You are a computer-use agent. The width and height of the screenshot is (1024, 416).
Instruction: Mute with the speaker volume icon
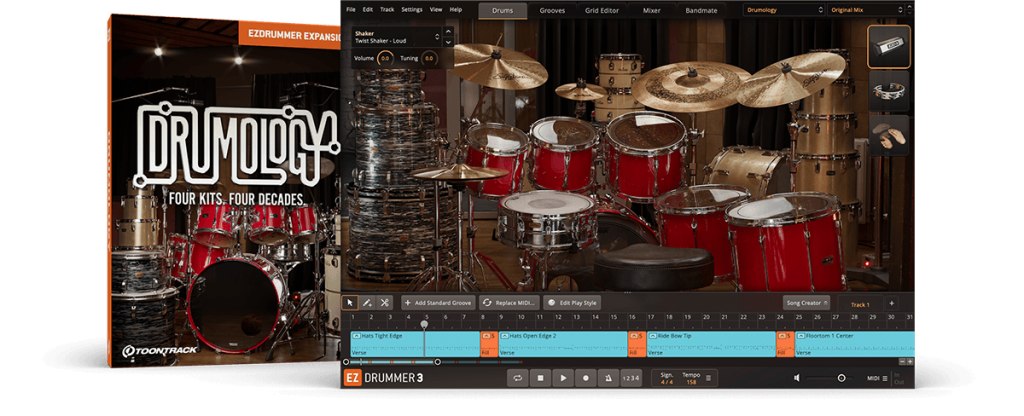pyautogui.click(x=797, y=377)
